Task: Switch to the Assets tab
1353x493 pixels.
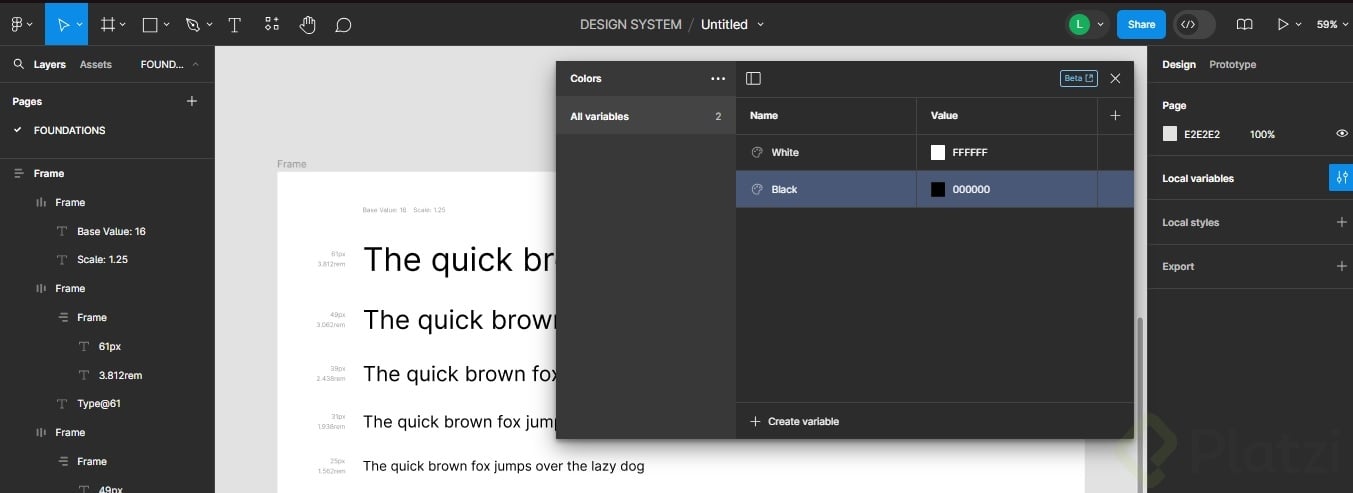Action: pos(96,64)
